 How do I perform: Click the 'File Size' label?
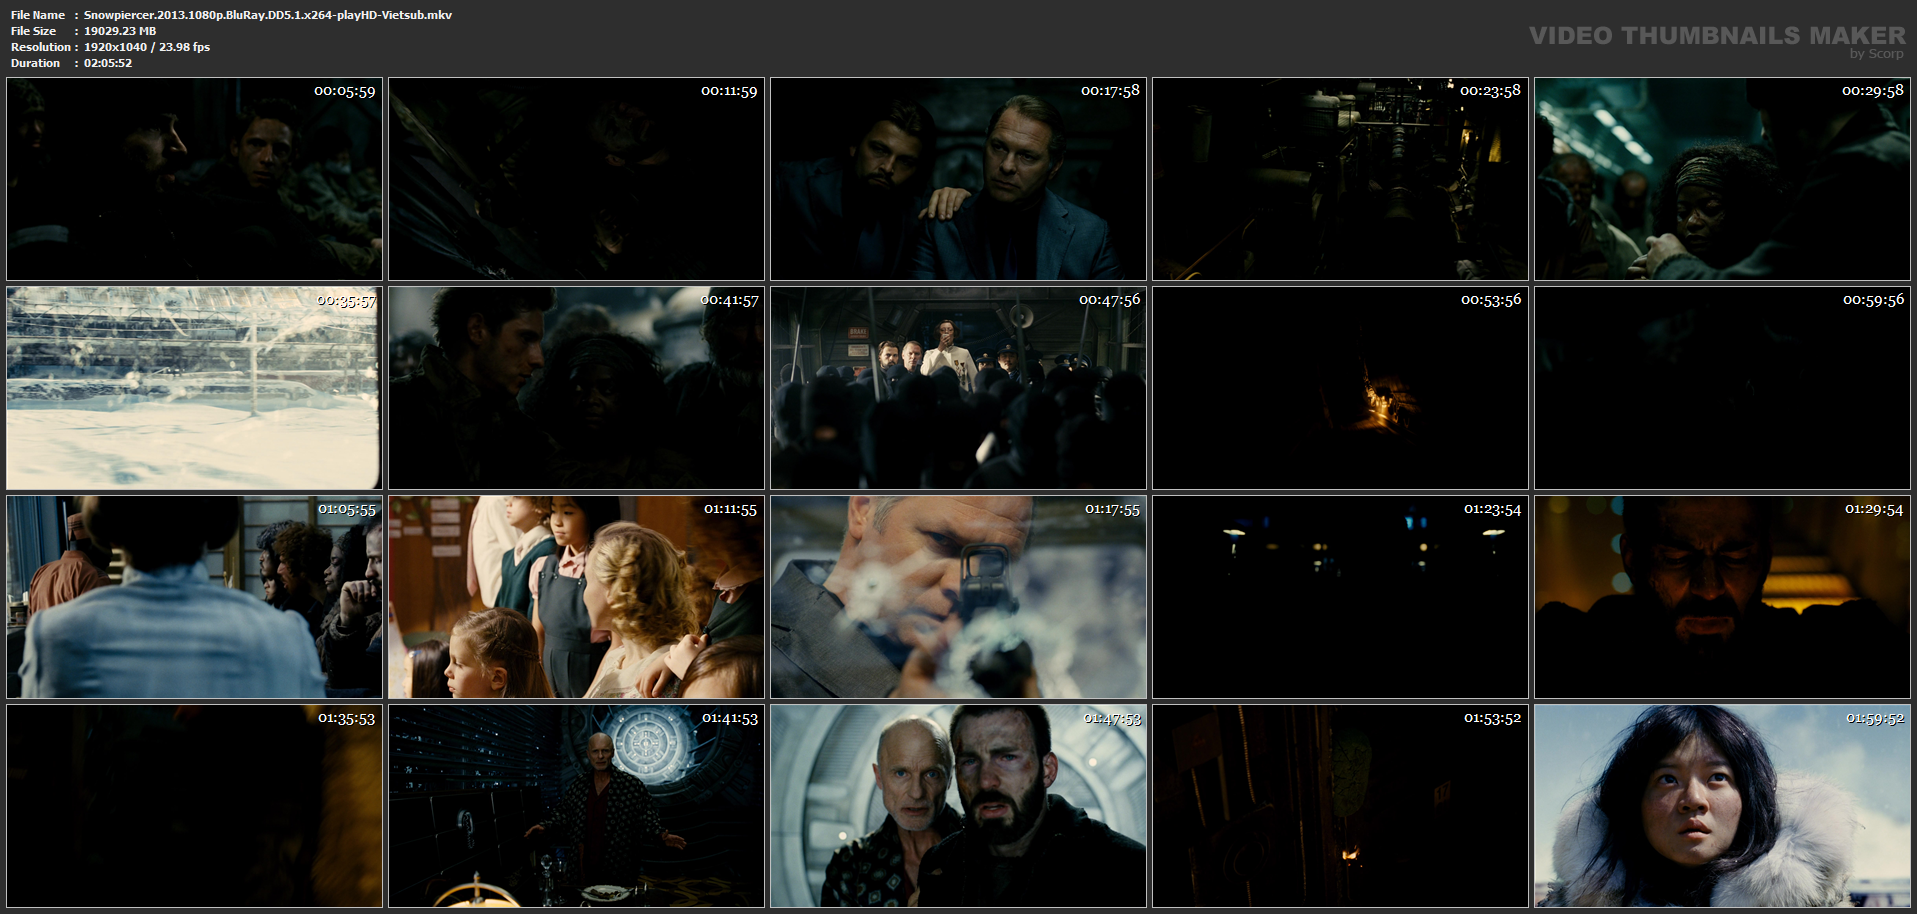[34, 31]
